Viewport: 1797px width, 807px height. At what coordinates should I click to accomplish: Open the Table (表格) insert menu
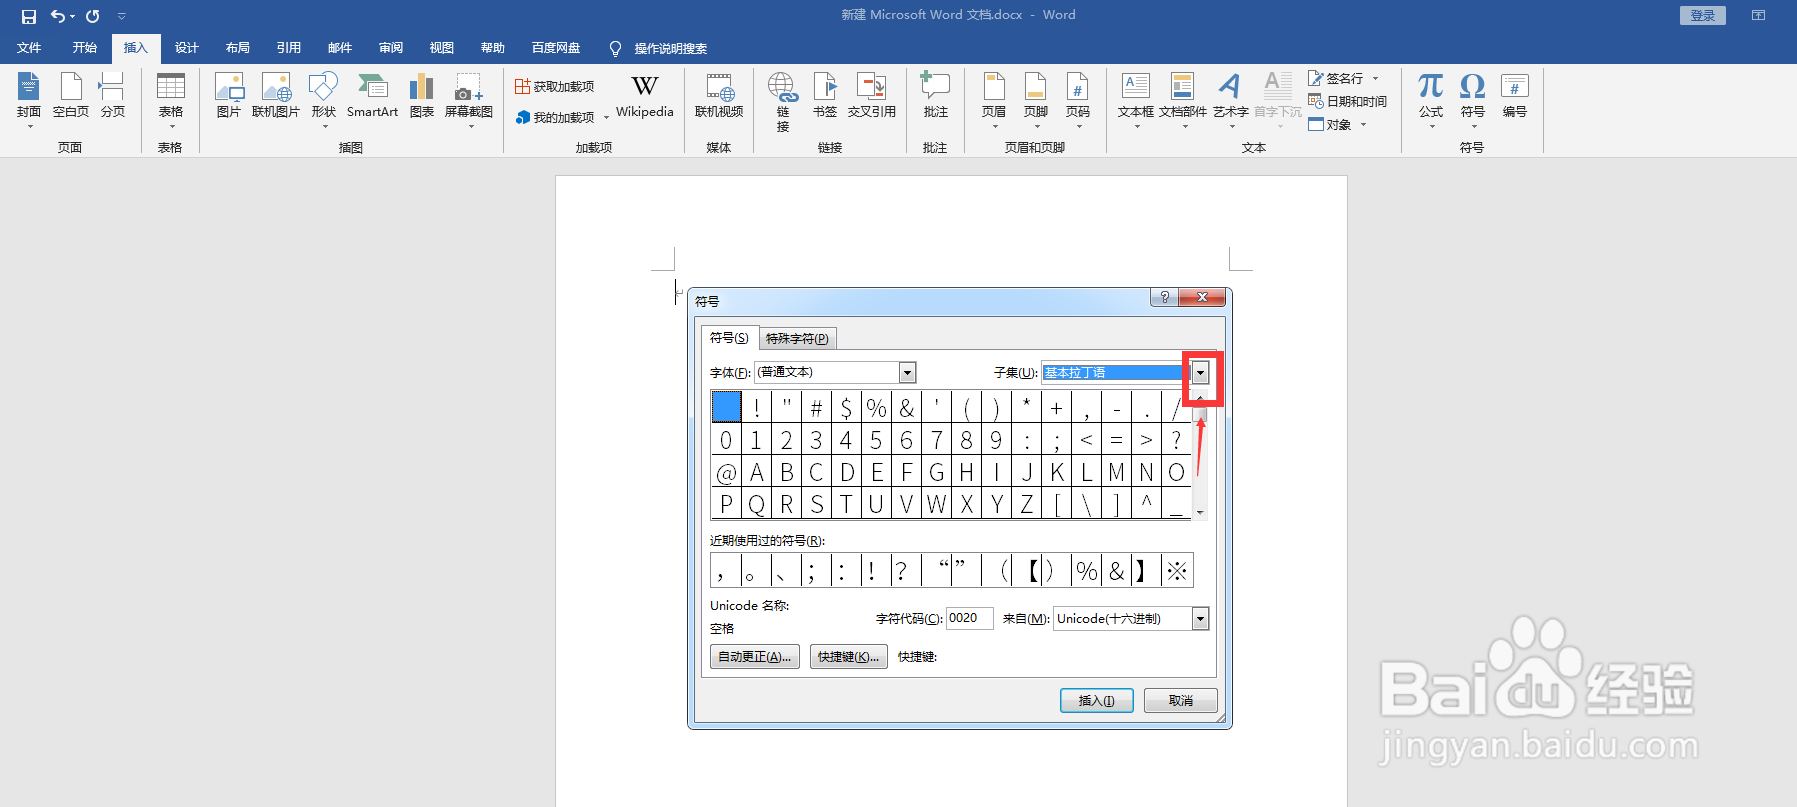pos(171,99)
